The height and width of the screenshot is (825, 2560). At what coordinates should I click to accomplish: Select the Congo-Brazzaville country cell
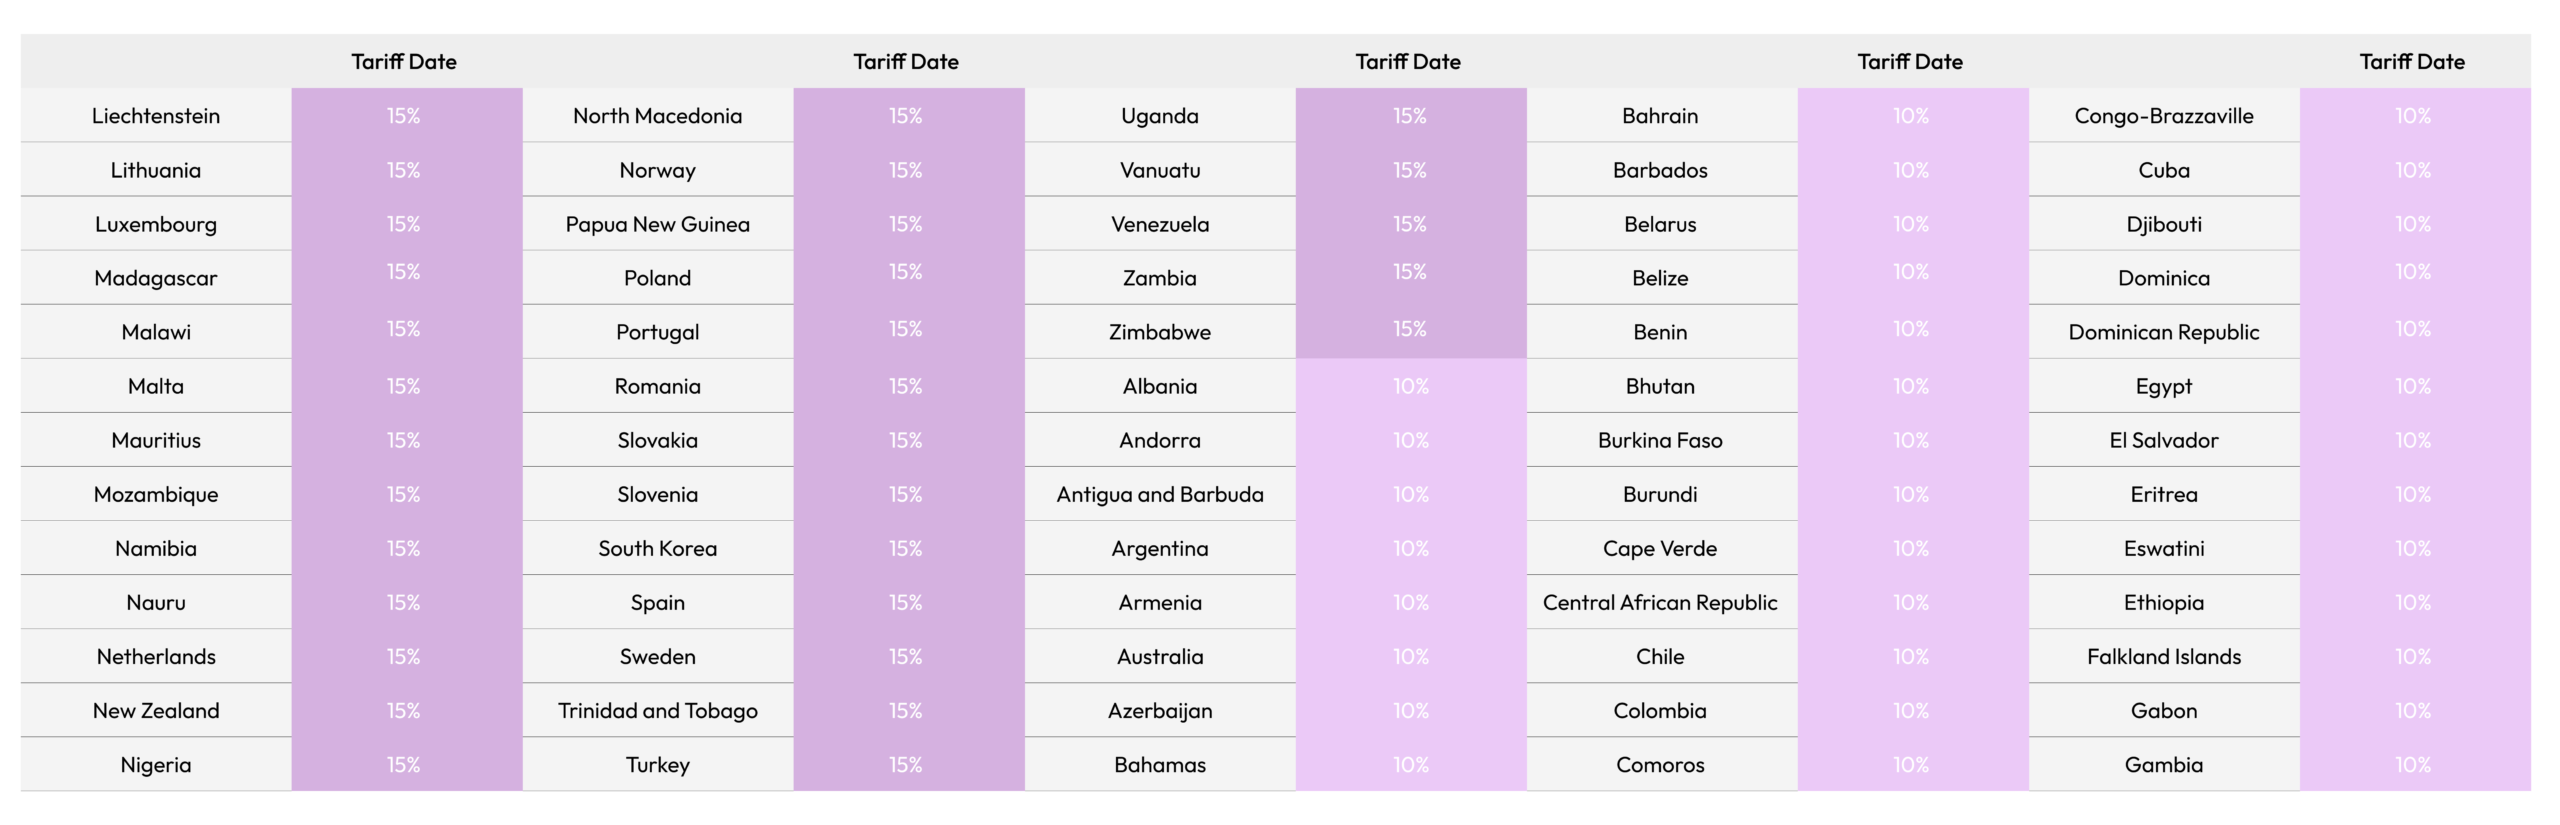coord(2164,116)
